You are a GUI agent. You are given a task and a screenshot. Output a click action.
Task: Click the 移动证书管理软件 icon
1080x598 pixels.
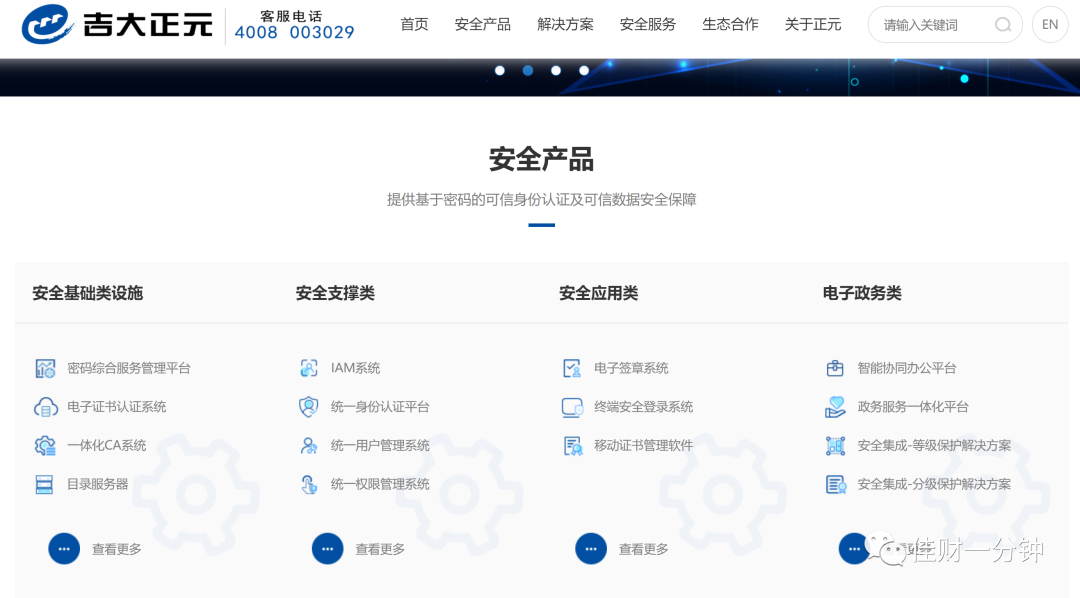(572, 446)
